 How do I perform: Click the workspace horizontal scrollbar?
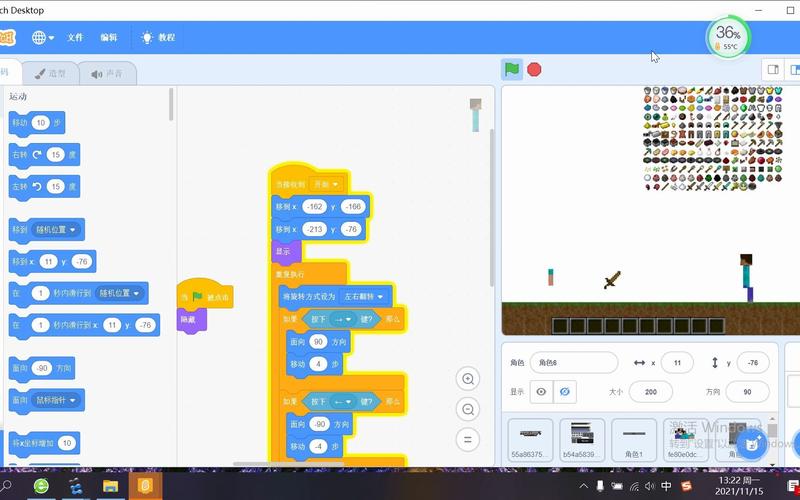(x=288, y=464)
